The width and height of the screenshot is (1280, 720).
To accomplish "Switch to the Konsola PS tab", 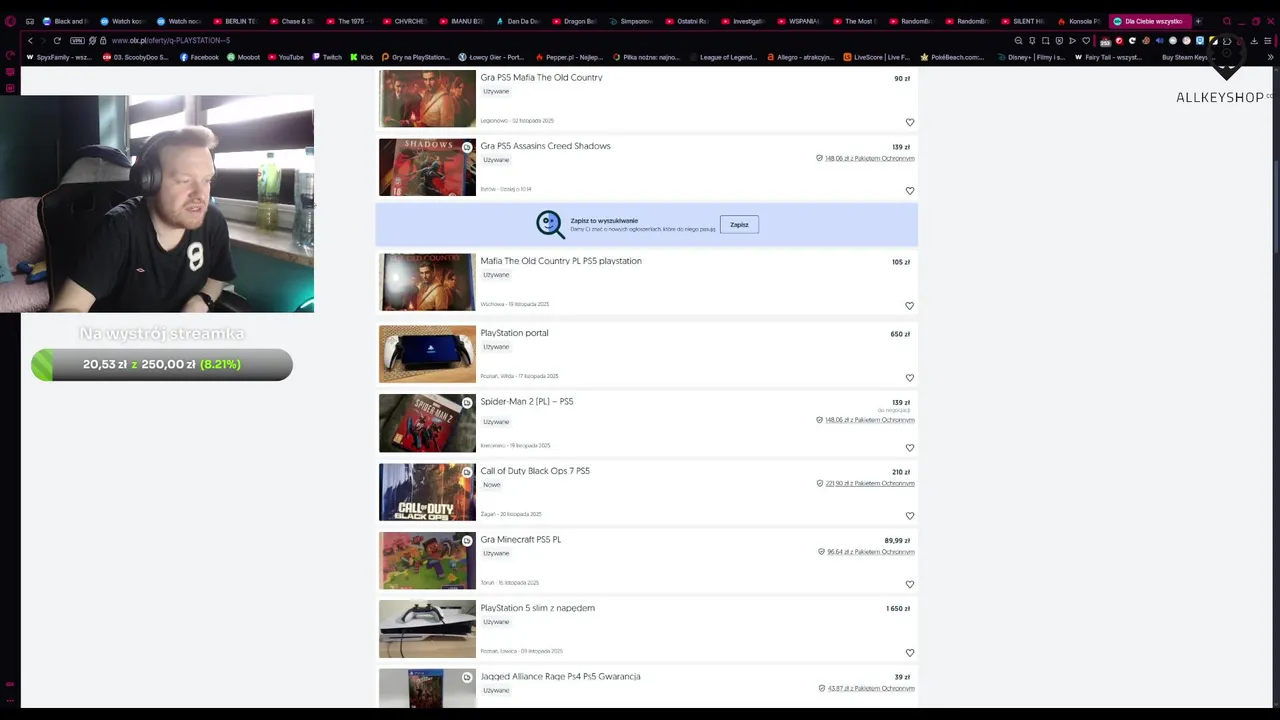I will click(1079, 21).
